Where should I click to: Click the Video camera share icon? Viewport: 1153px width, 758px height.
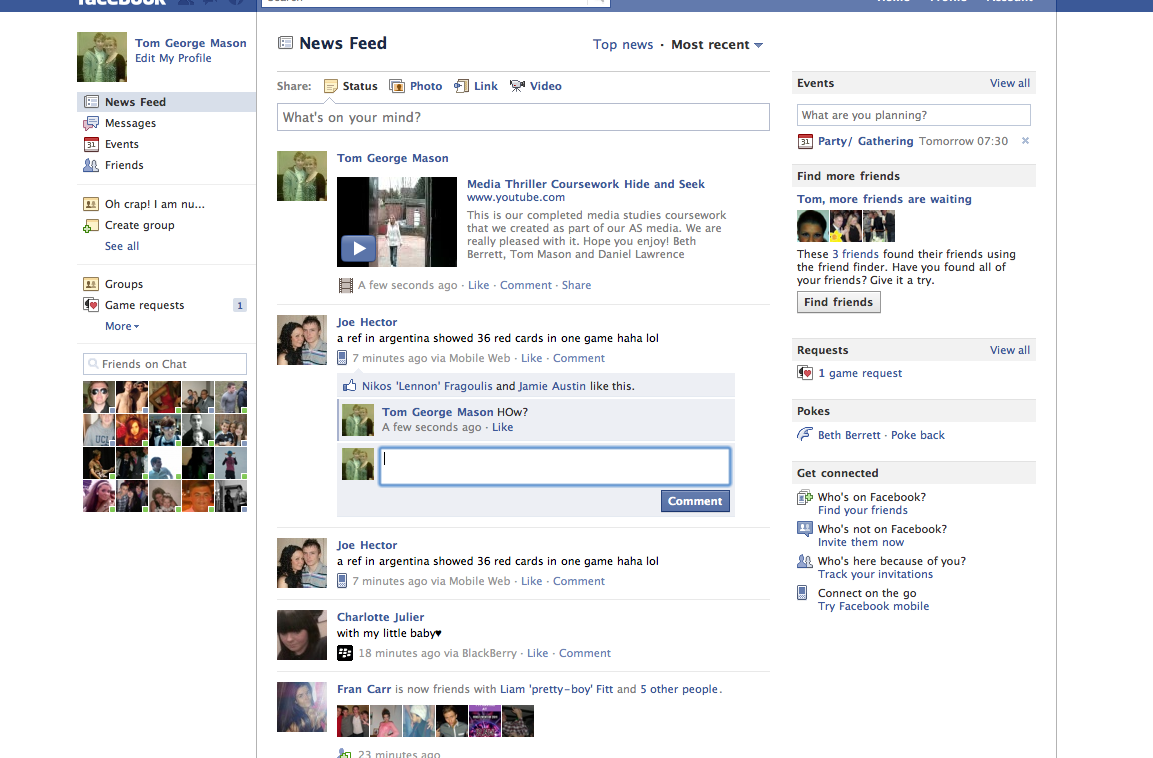coord(518,86)
